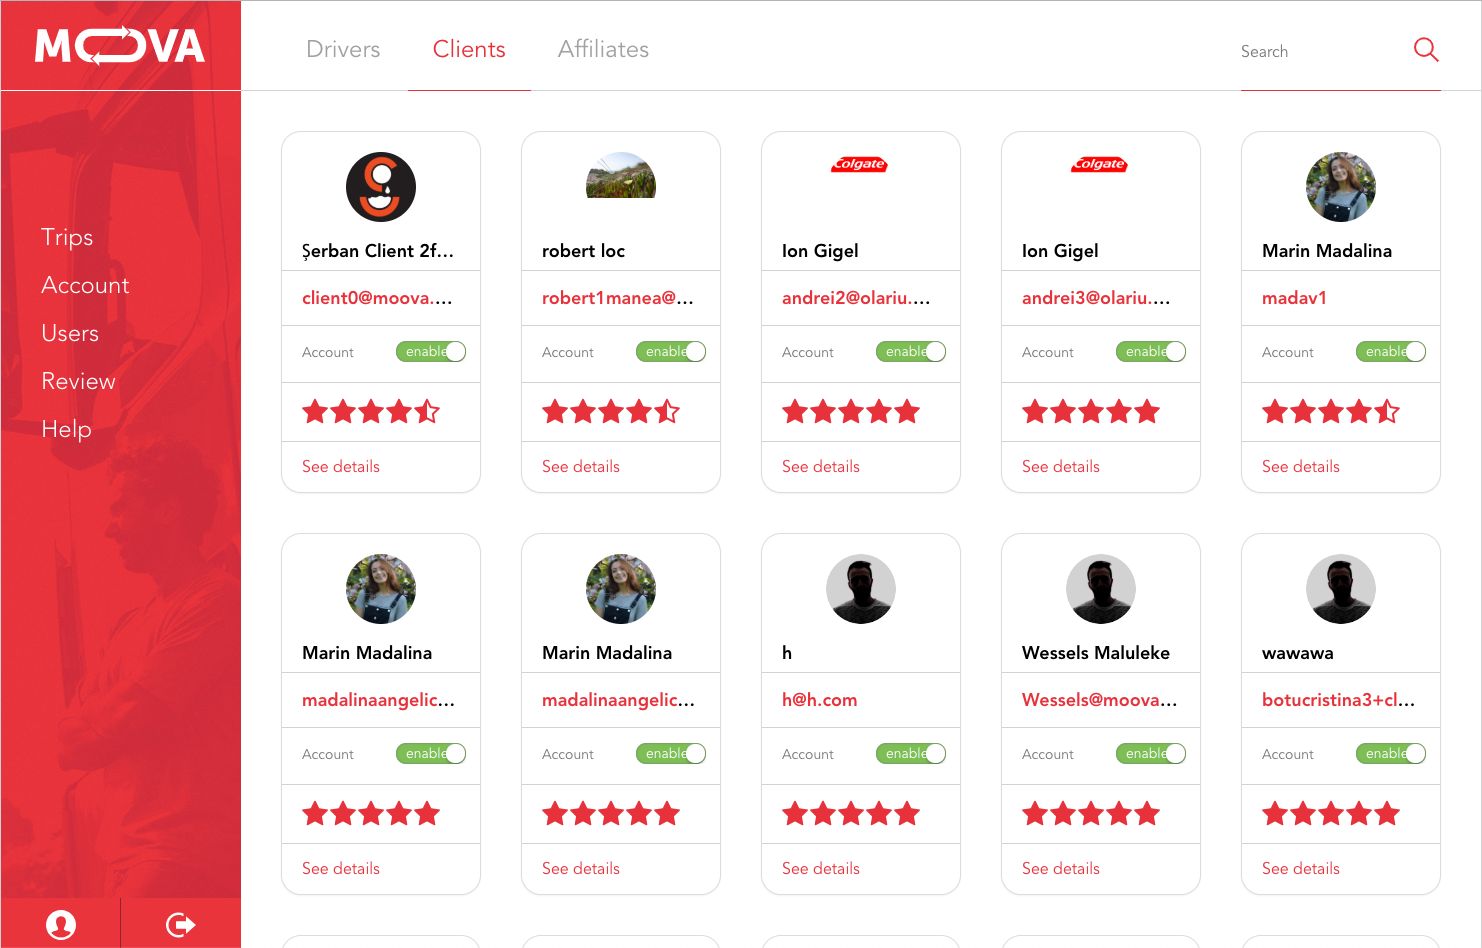Click the logout icon in sidebar
Image resolution: width=1482 pixels, height=948 pixels.
pyautogui.click(x=180, y=924)
